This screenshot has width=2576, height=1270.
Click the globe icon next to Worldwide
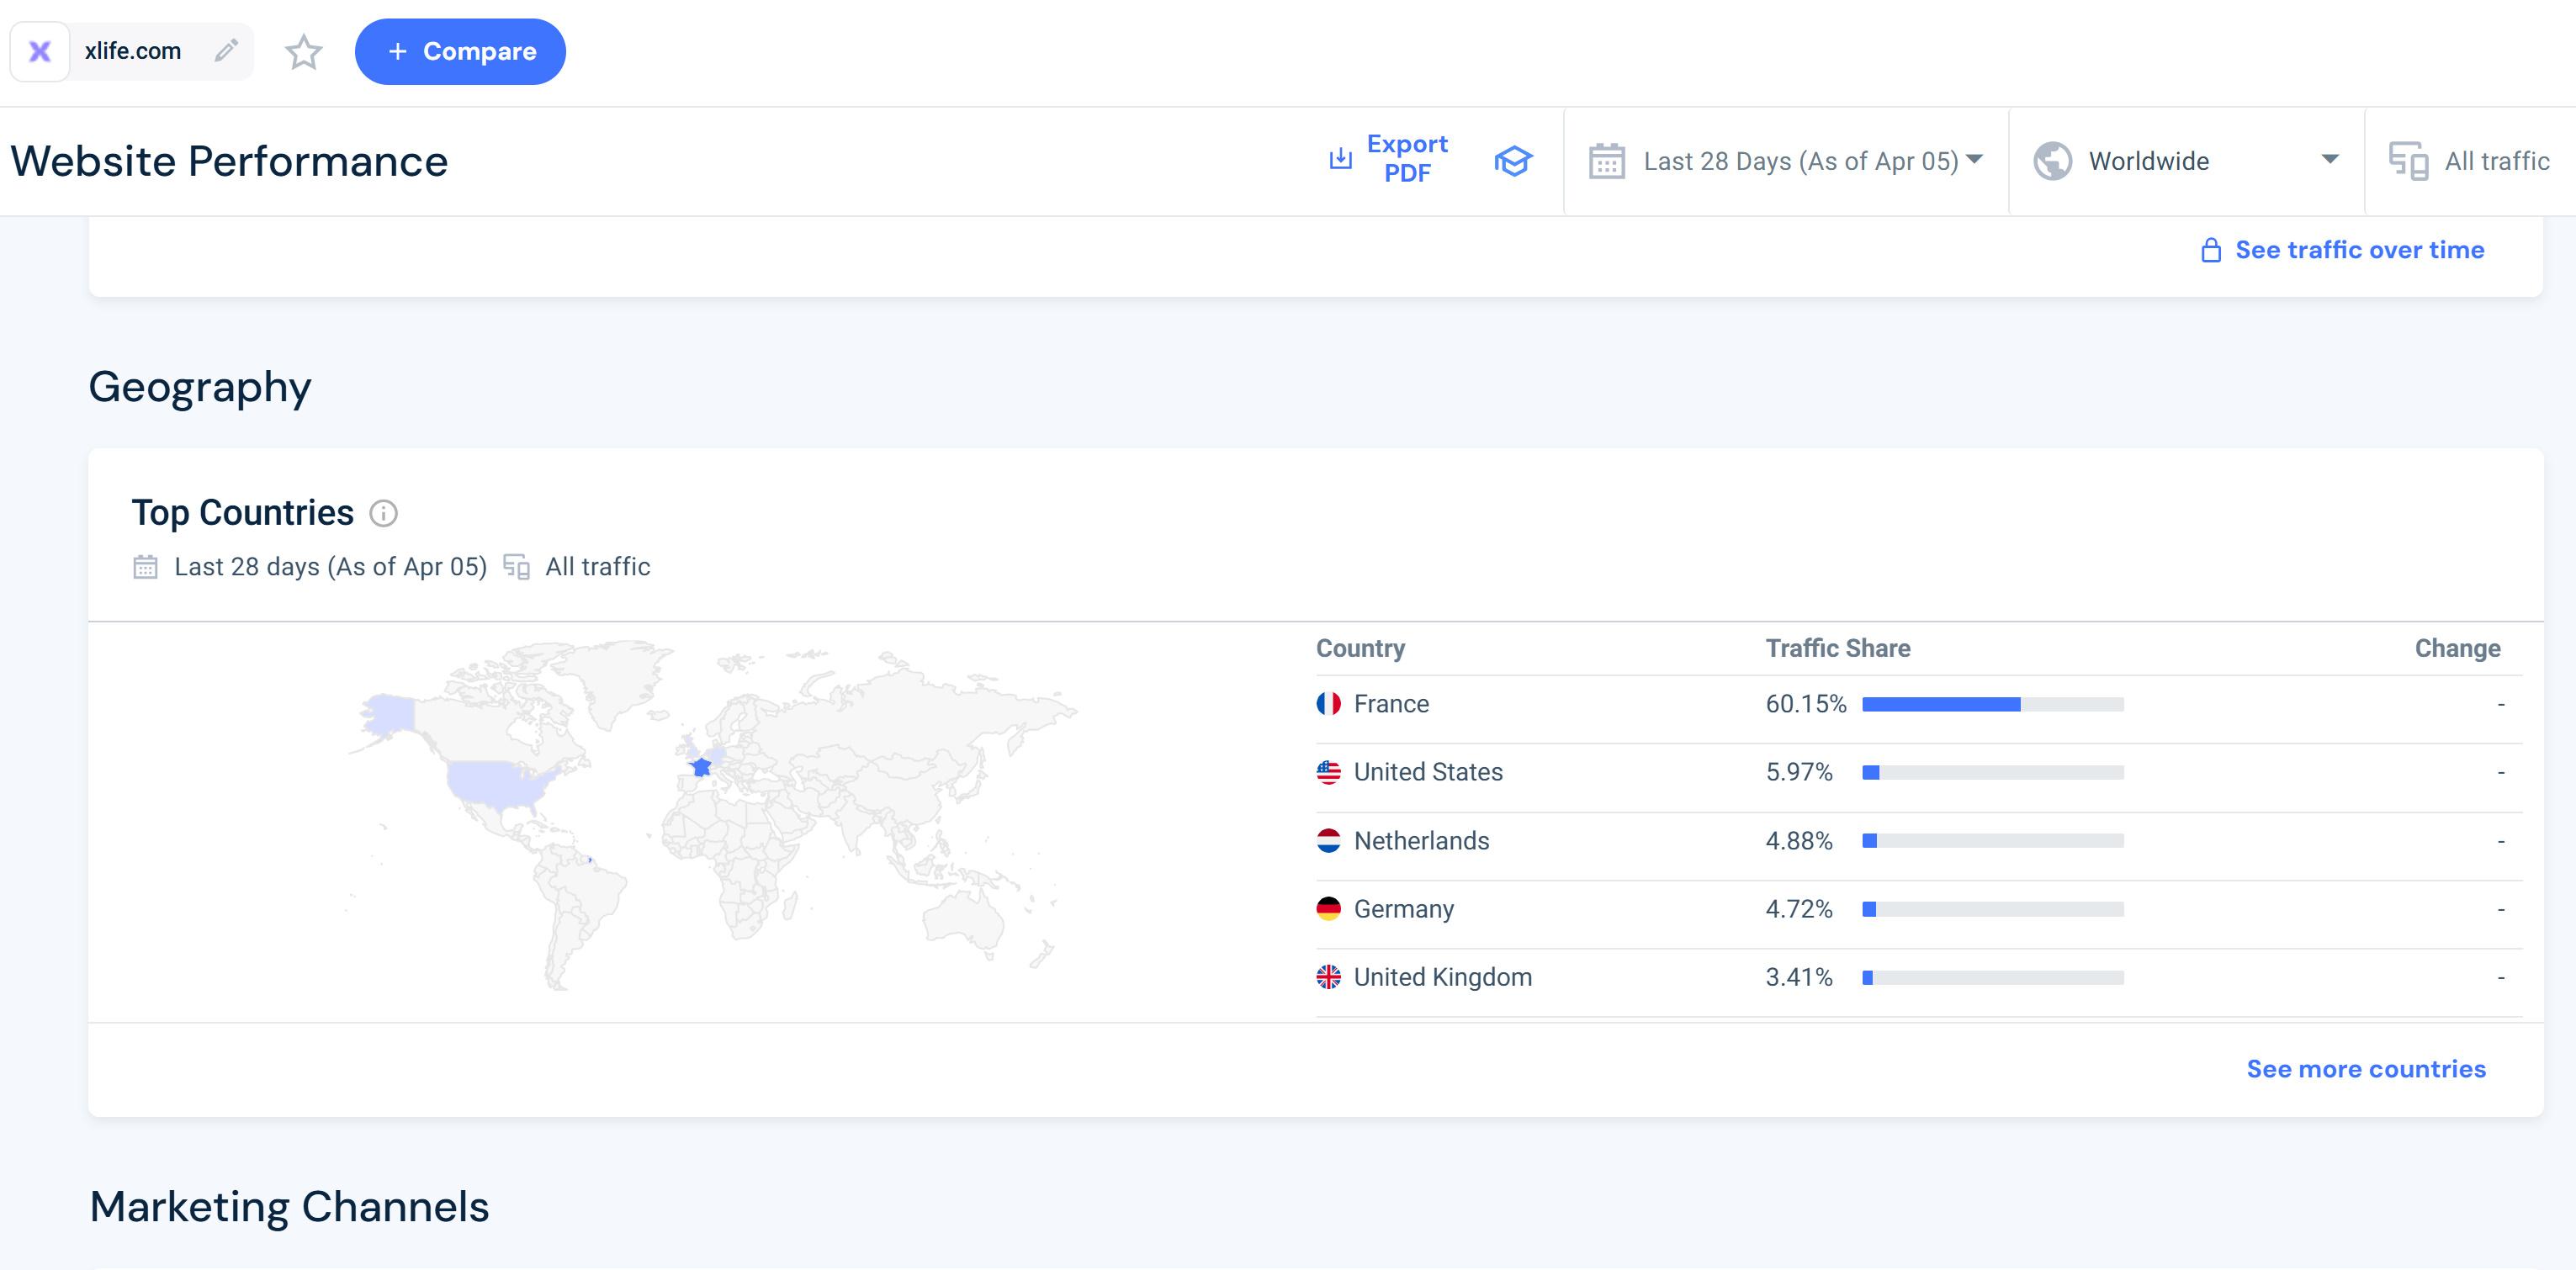[x=2052, y=161]
